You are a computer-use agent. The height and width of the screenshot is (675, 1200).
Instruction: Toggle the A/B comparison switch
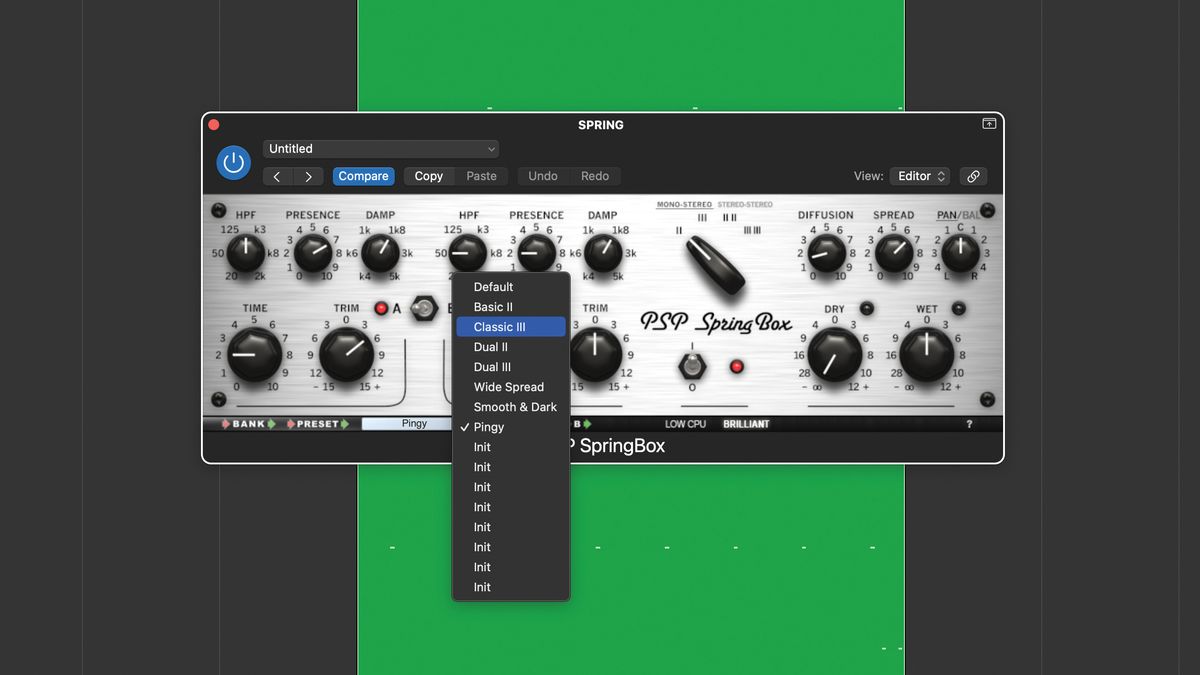[x=423, y=309]
